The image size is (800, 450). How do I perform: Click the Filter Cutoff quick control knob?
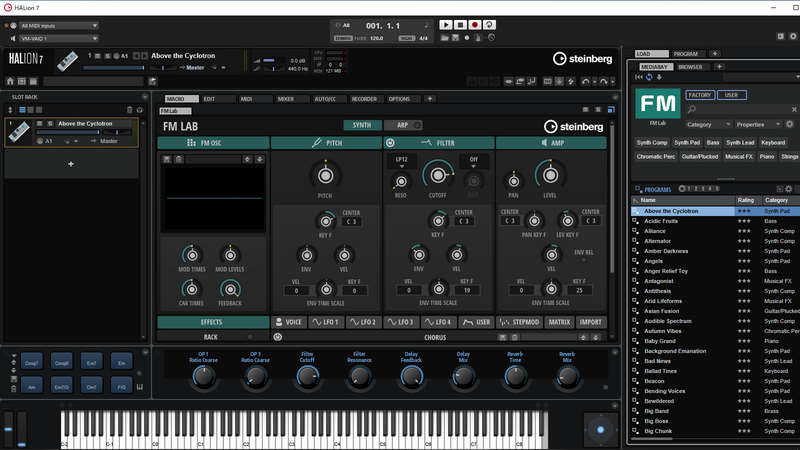pos(307,377)
